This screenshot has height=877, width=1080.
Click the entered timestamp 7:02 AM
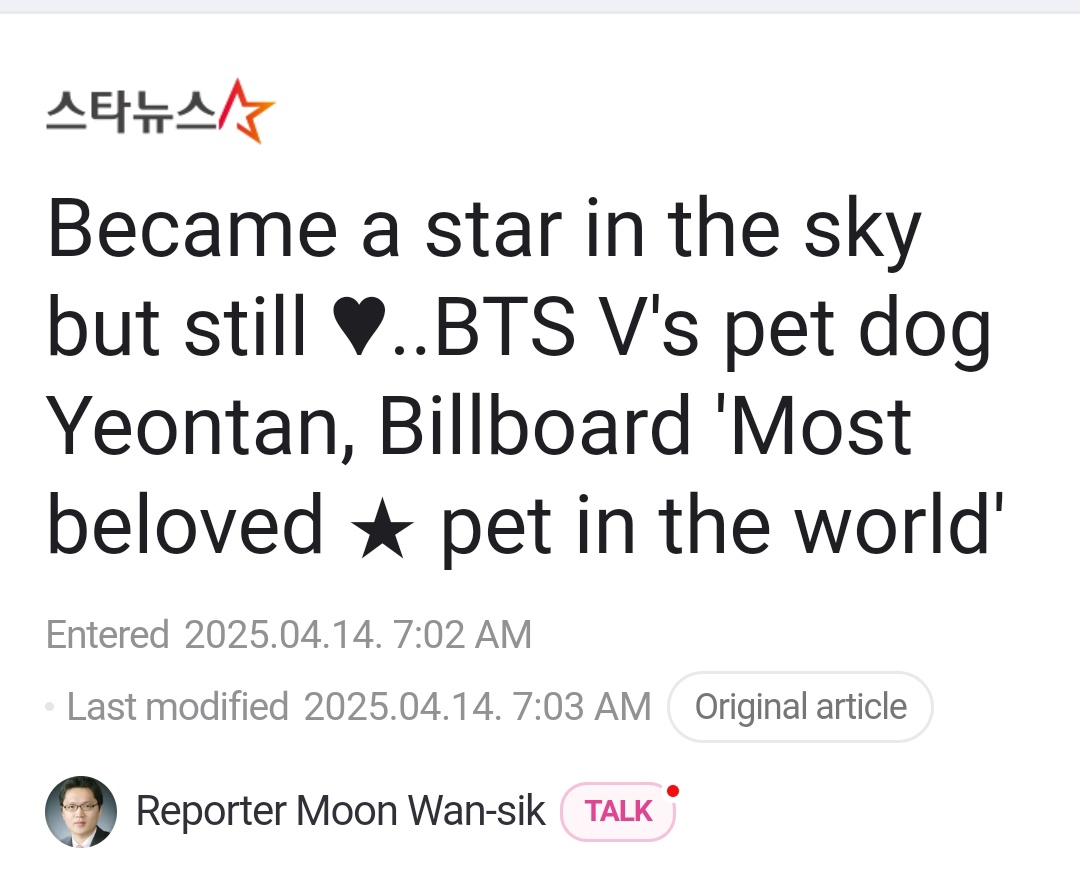point(464,635)
